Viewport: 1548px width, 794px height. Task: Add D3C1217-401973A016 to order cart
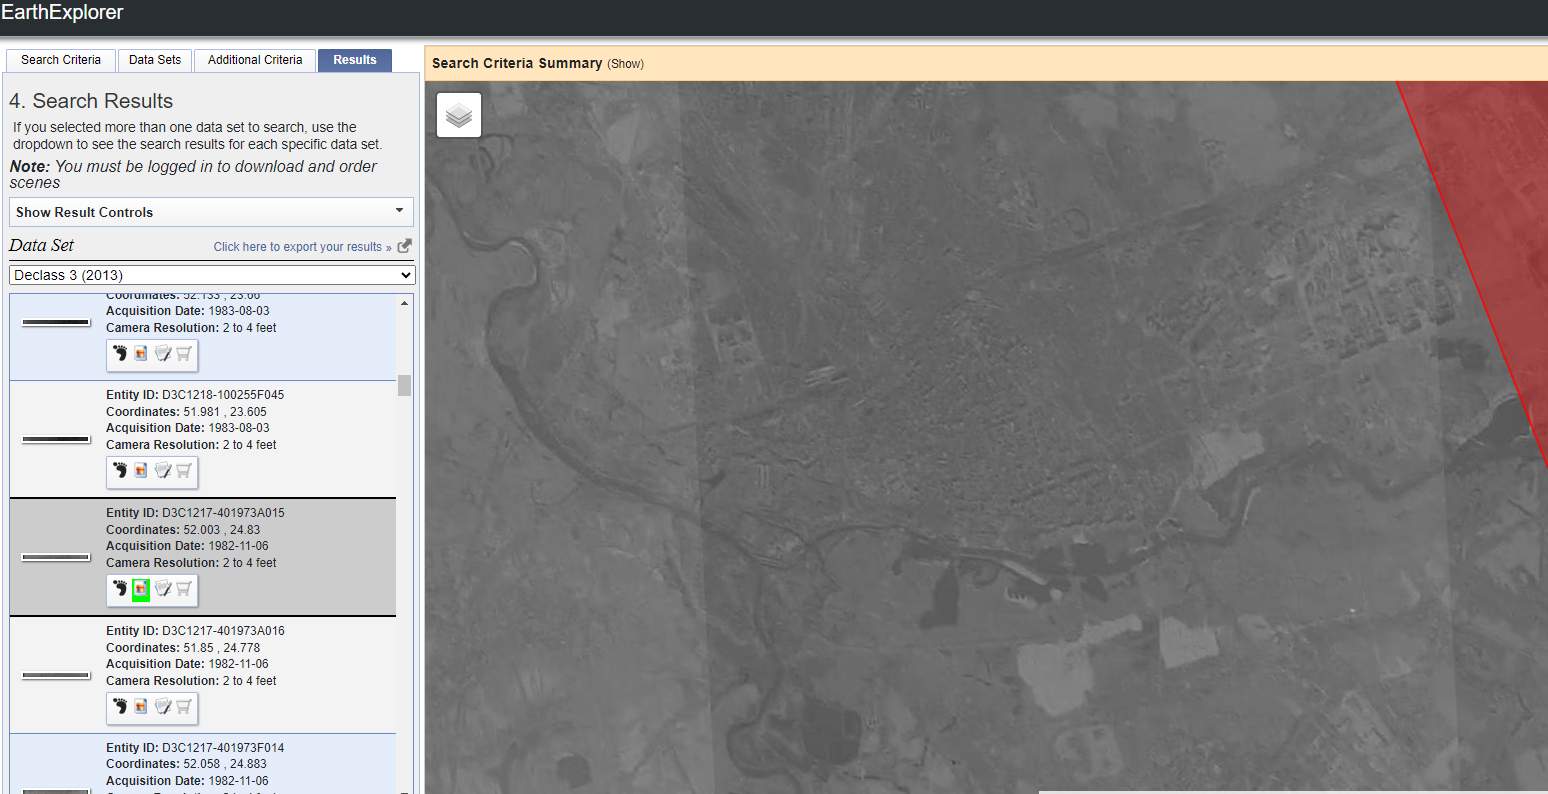coord(184,707)
